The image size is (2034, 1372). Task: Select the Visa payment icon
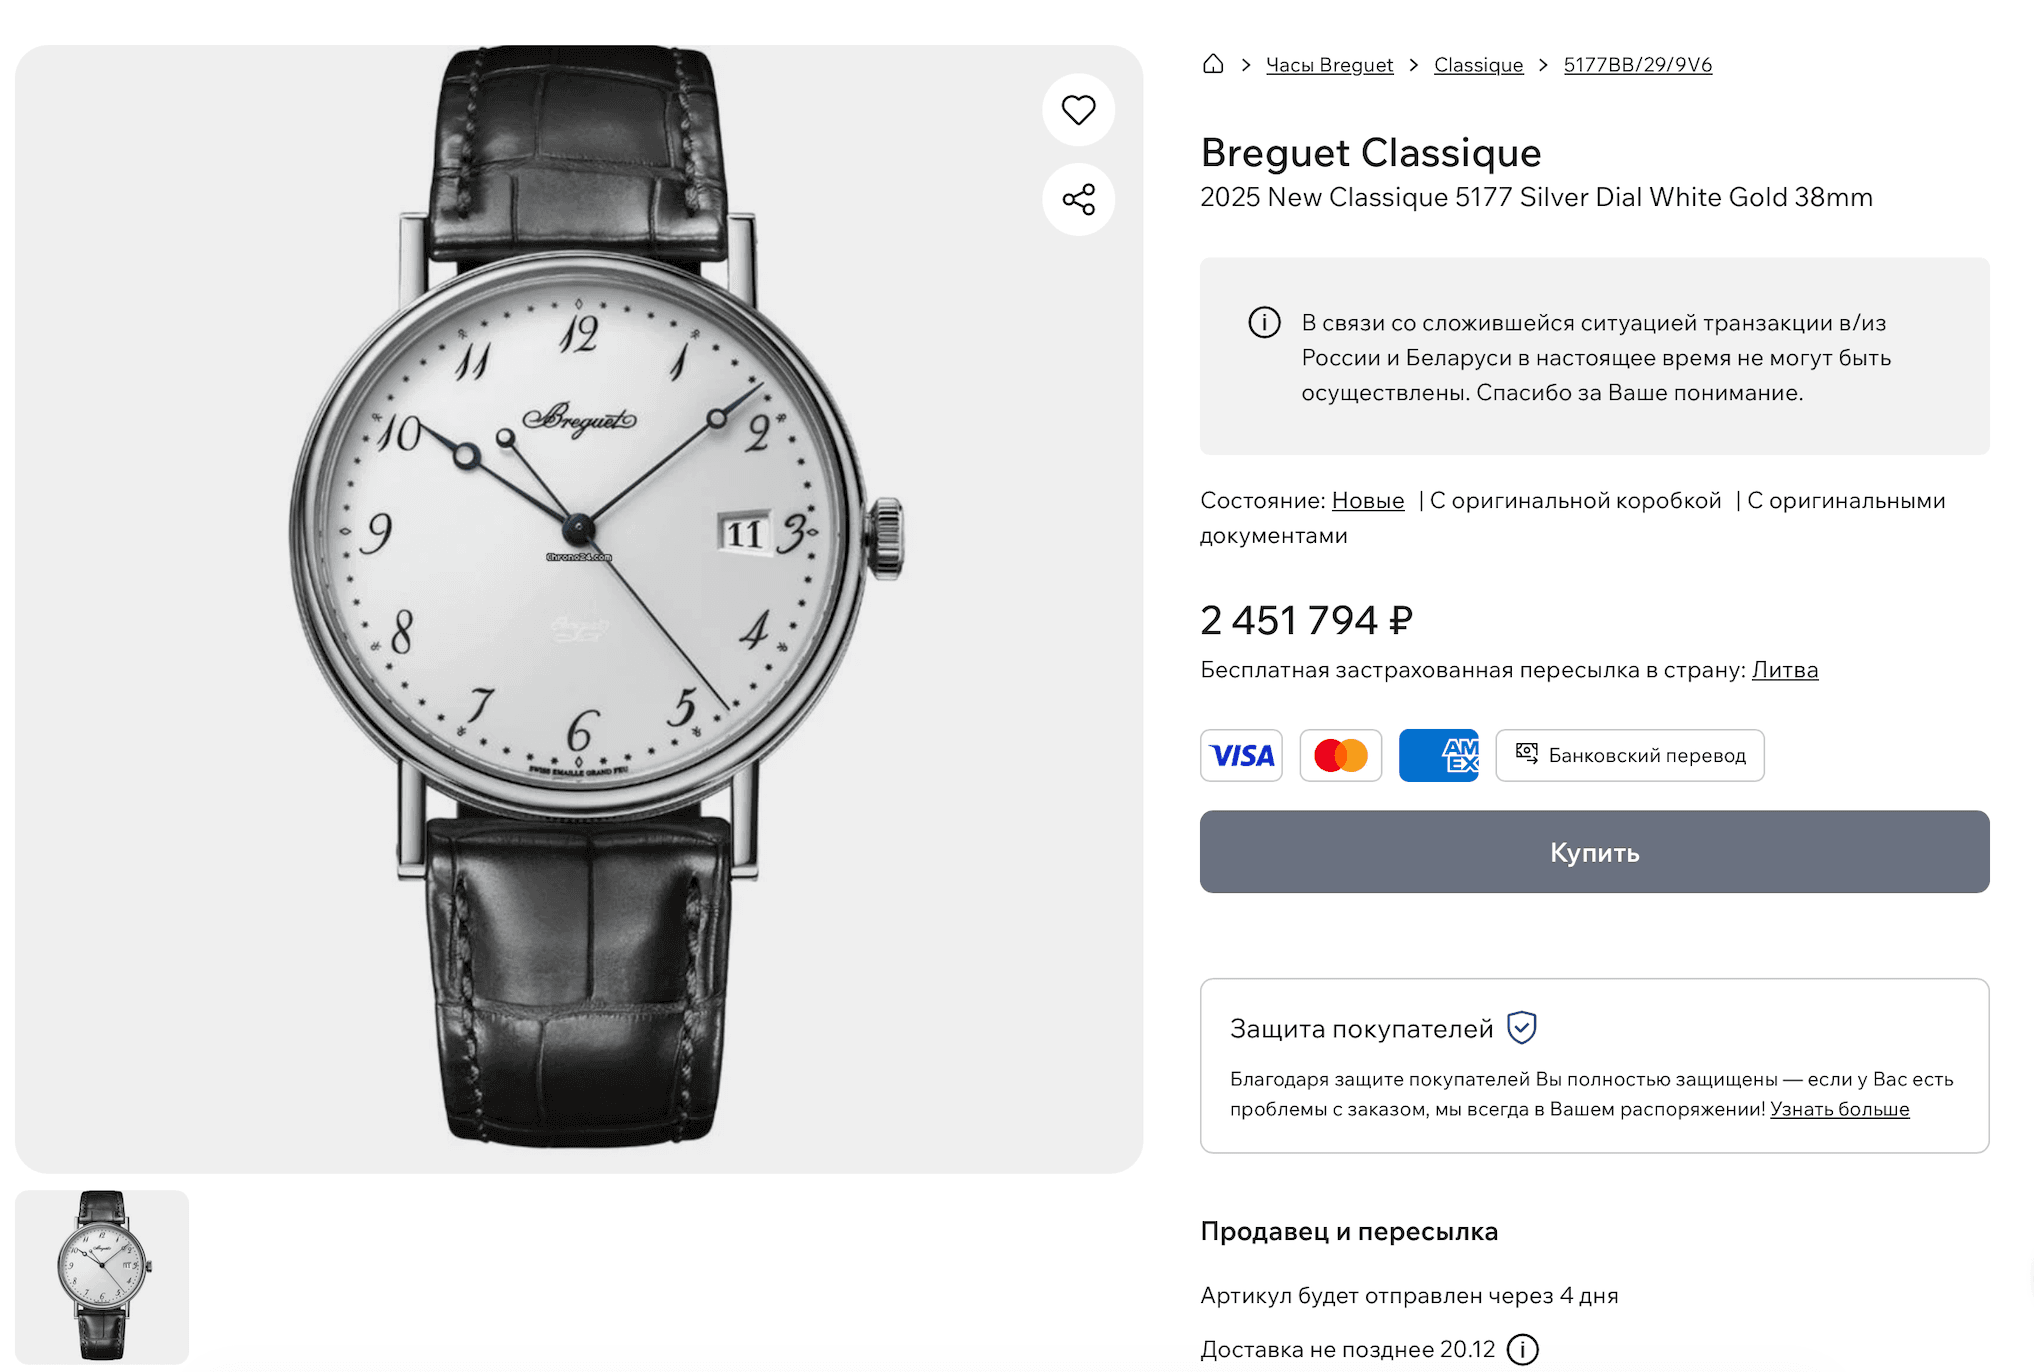pos(1241,756)
